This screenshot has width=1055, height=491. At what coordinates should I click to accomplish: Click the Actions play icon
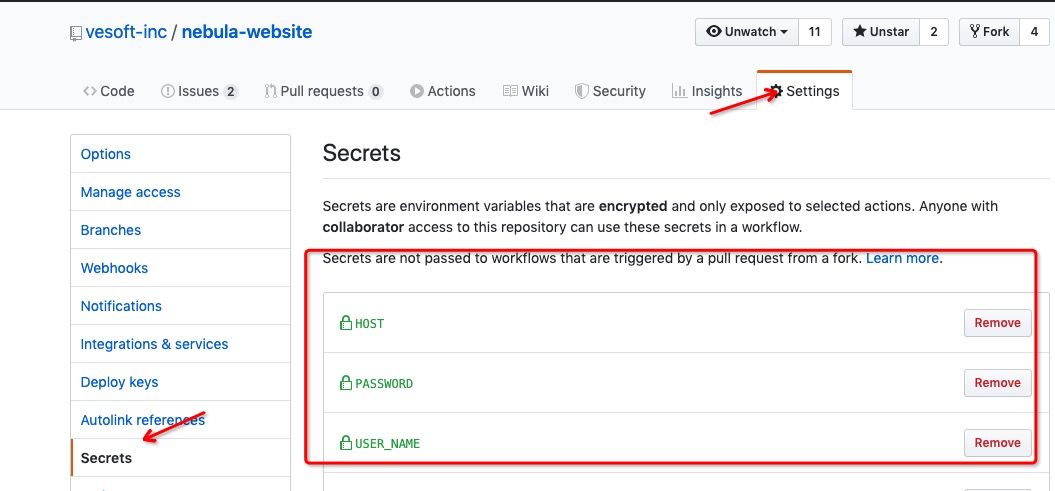pyautogui.click(x=416, y=91)
